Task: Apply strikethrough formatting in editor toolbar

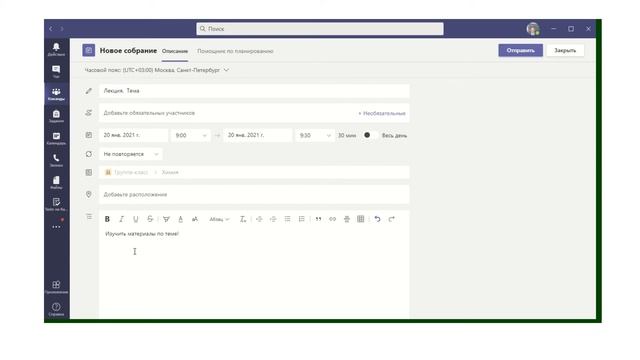Action: pyautogui.click(x=150, y=219)
